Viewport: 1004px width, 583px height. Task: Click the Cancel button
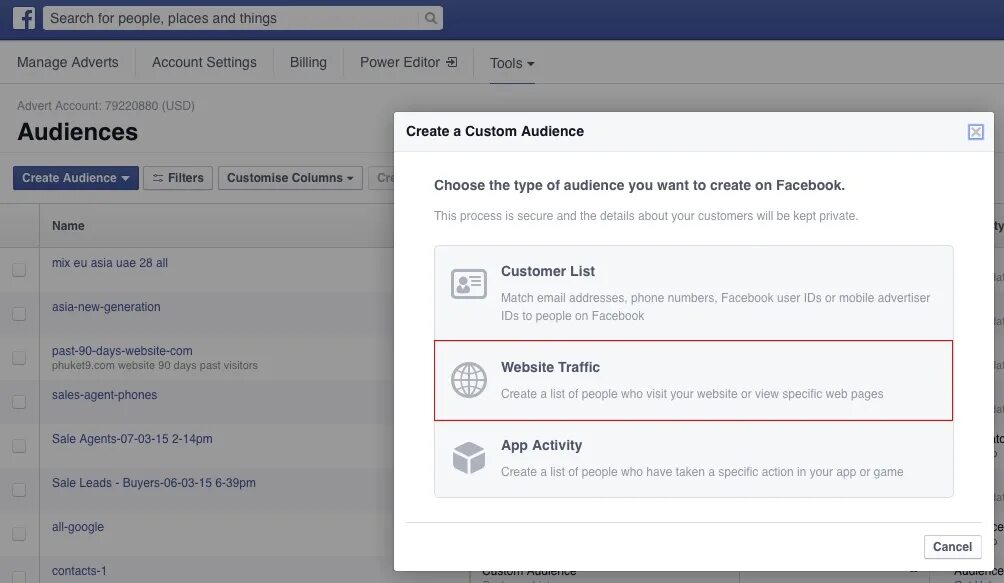[952, 547]
